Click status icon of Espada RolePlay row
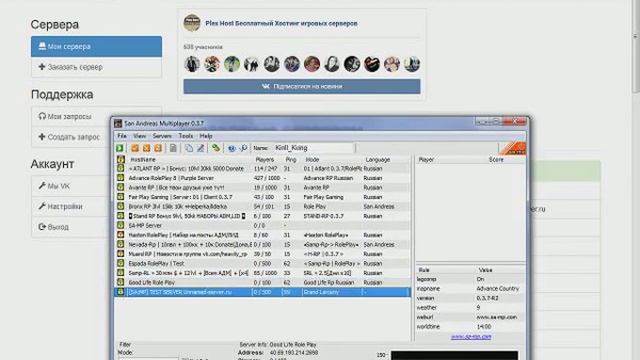Screen dimensions: 640x360 coord(120,264)
